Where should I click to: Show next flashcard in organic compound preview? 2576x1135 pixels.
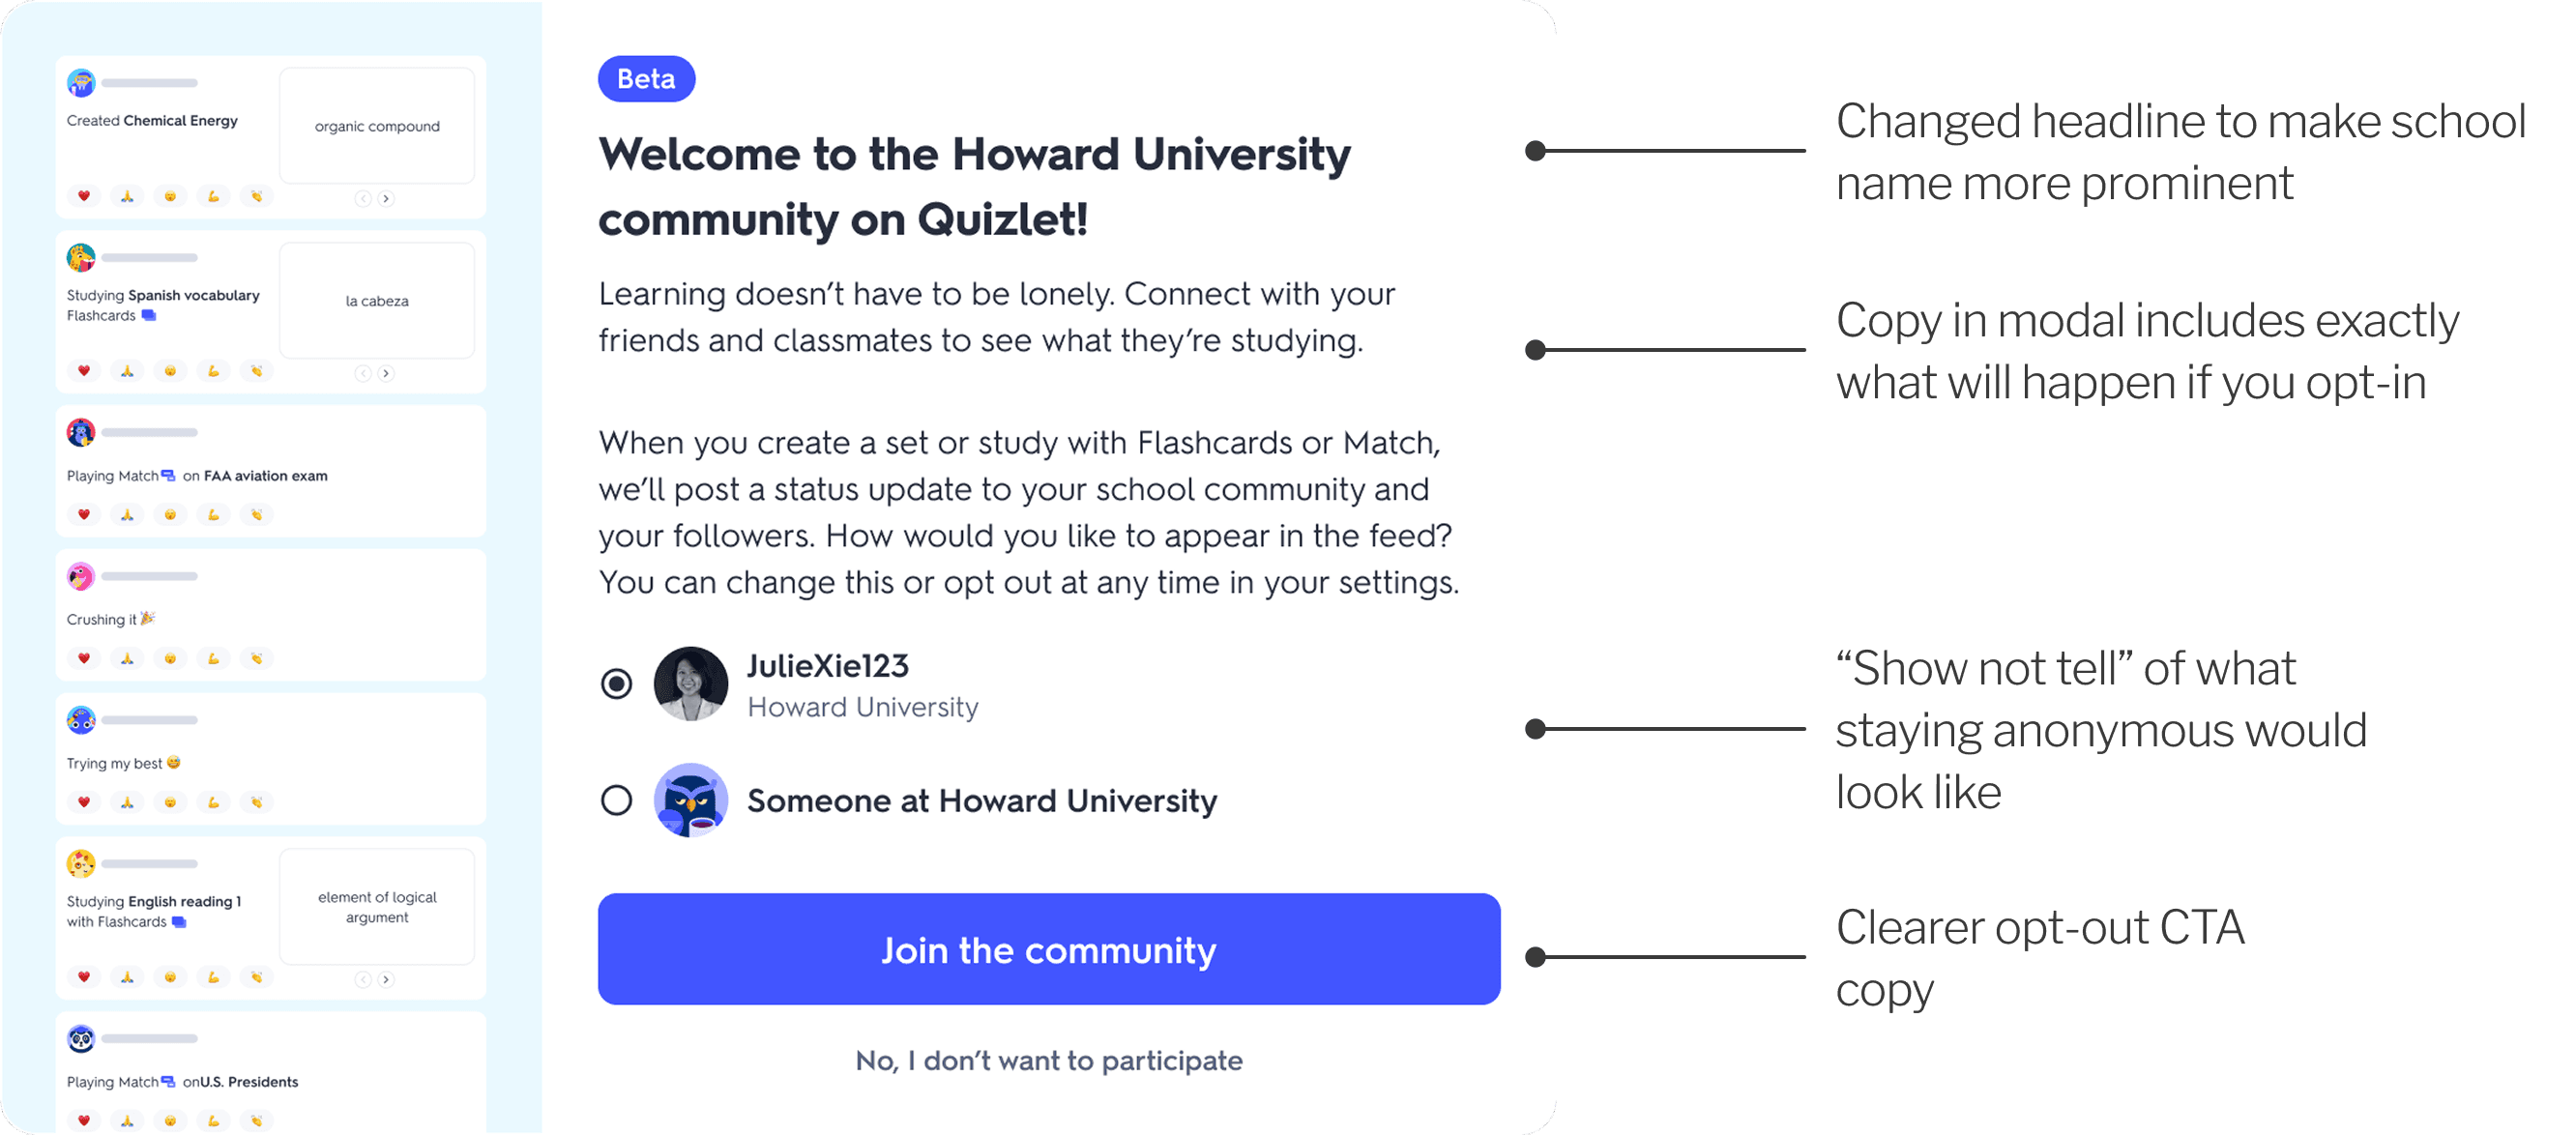[x=386, y=198]
